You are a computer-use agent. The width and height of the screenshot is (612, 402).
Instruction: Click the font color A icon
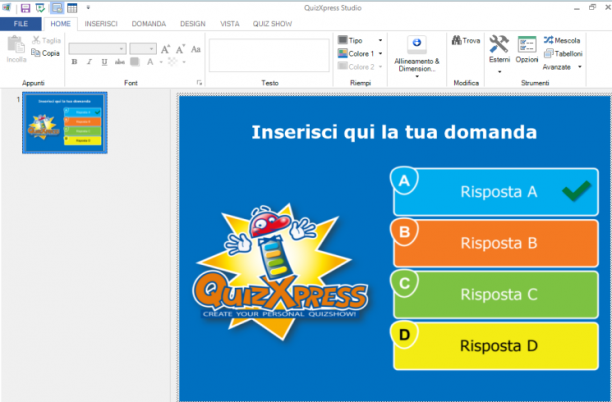tap(150, 62)
